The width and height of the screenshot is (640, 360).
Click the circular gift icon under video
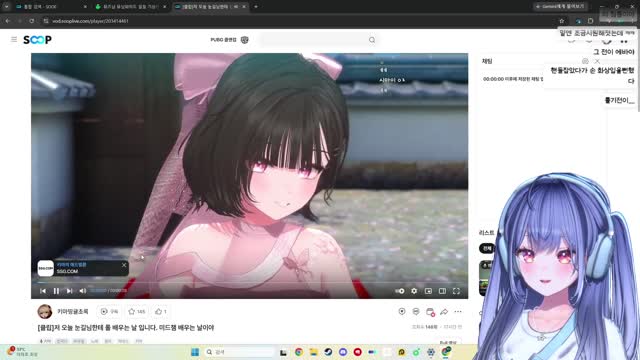tap(402, 311)
